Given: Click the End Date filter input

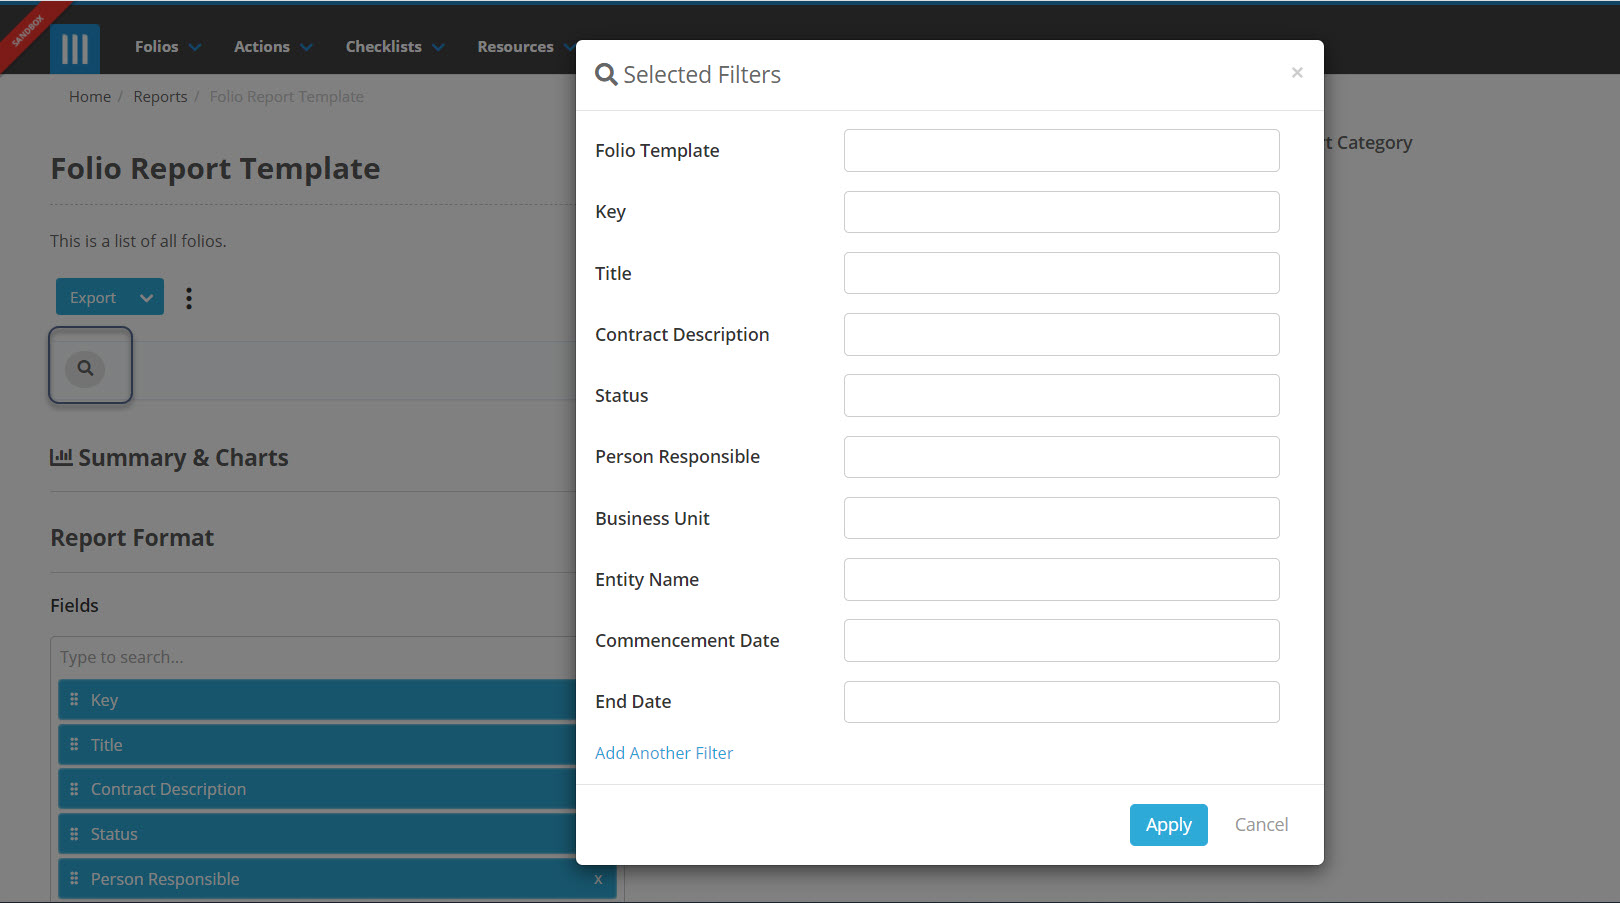Looking at the screenshot, I should click(1061, 701).
